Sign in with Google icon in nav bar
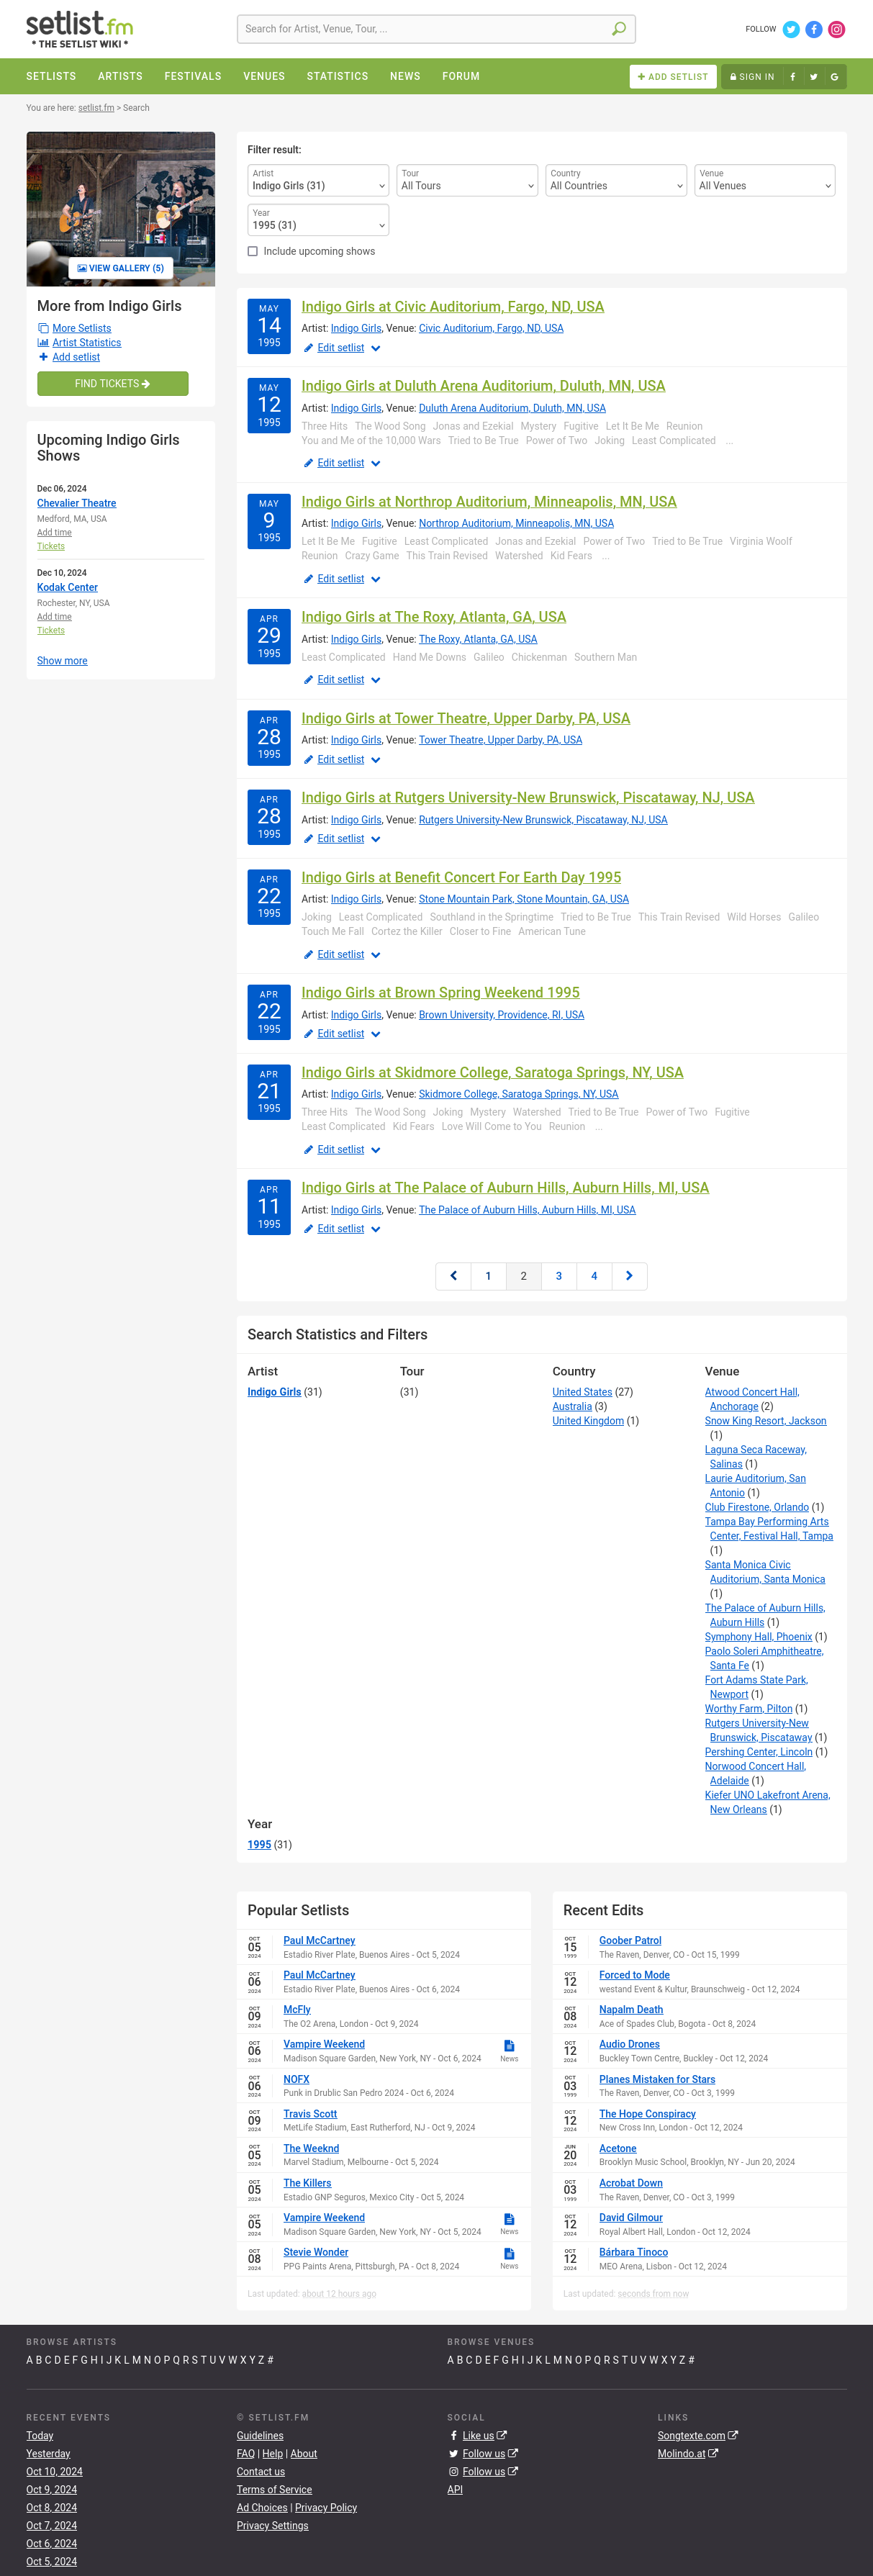This screenshot has height=2576, width=873. coord(835,77)
